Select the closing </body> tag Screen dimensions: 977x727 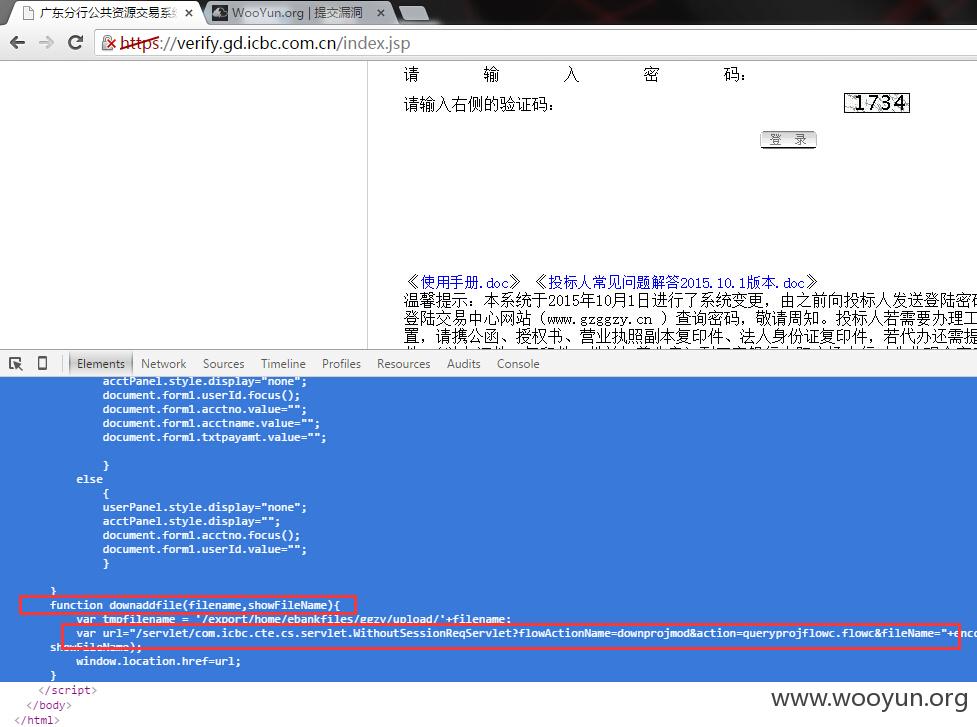[49, 705]
